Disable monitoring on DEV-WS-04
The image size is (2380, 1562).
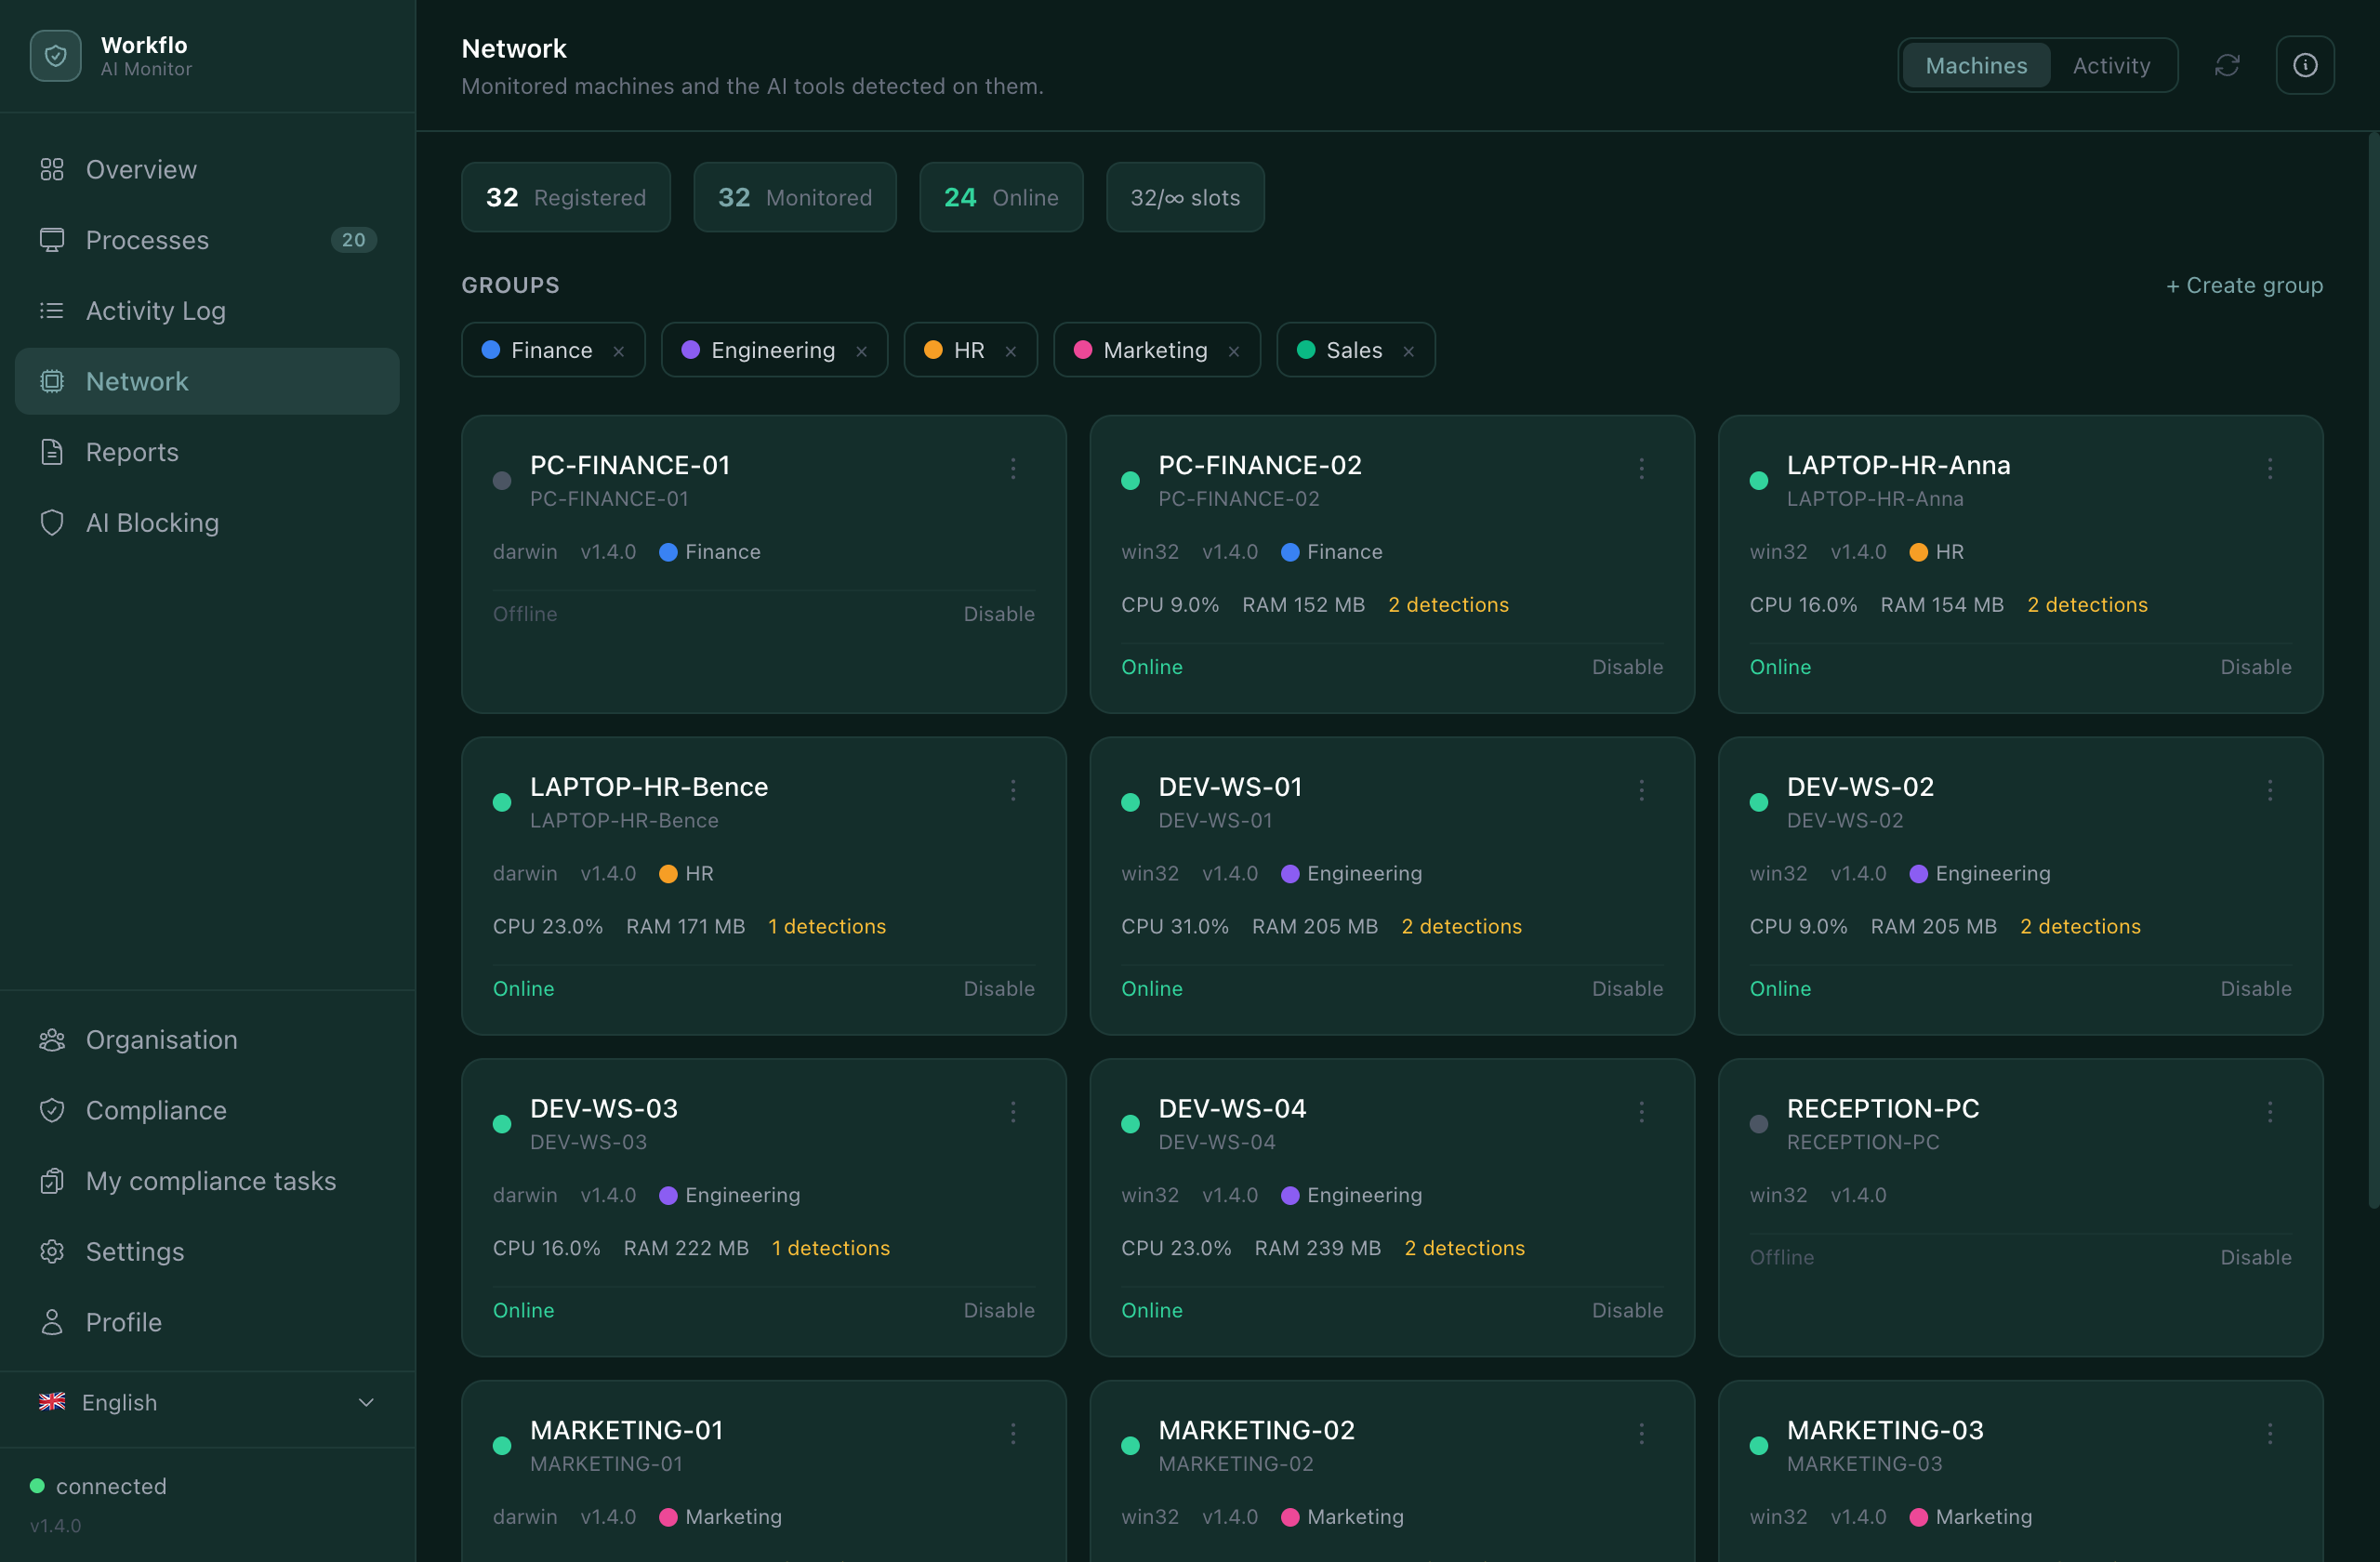[x=1627, y=1310]
